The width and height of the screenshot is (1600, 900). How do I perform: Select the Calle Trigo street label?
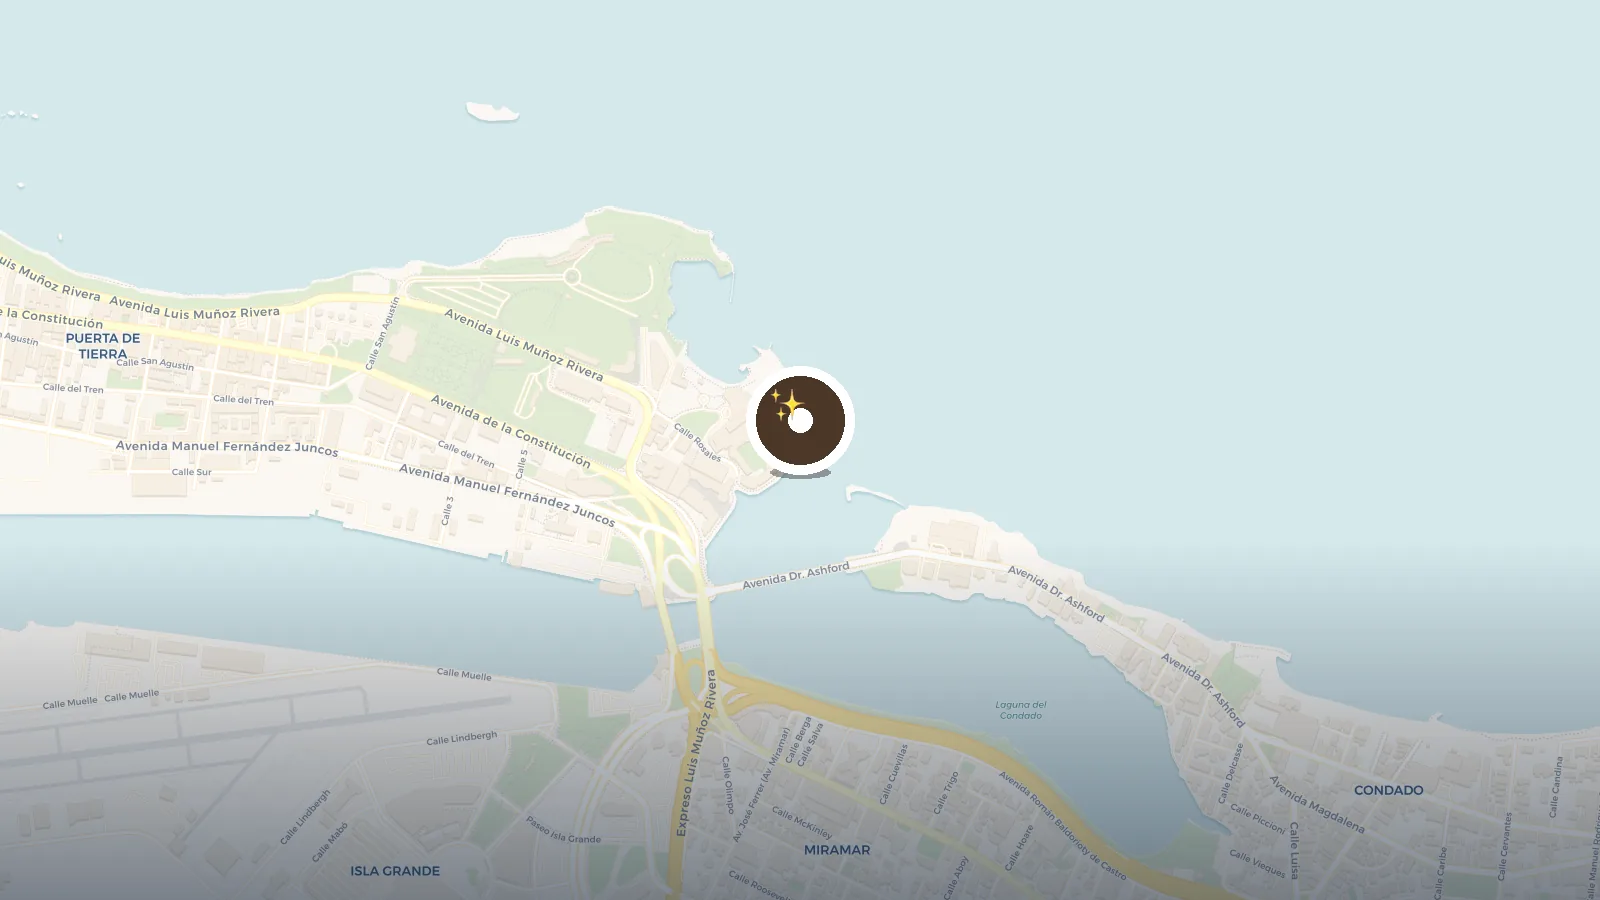coord(945,792)
